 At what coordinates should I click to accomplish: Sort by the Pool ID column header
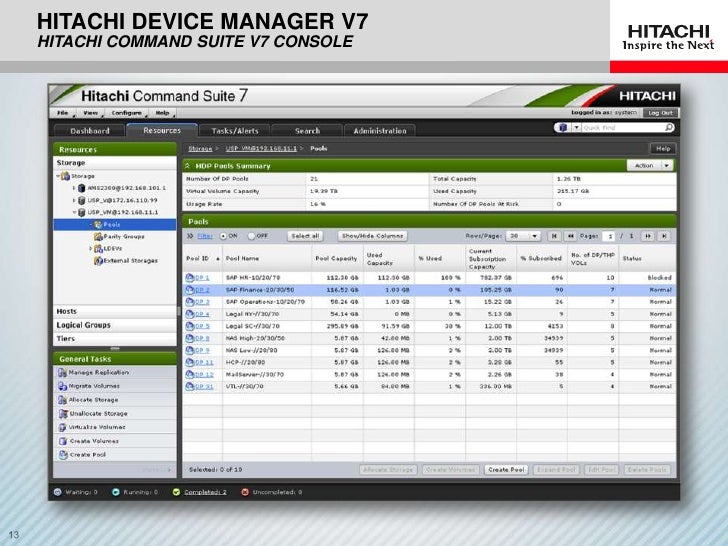pyautogui.click(x=202, y=258)
